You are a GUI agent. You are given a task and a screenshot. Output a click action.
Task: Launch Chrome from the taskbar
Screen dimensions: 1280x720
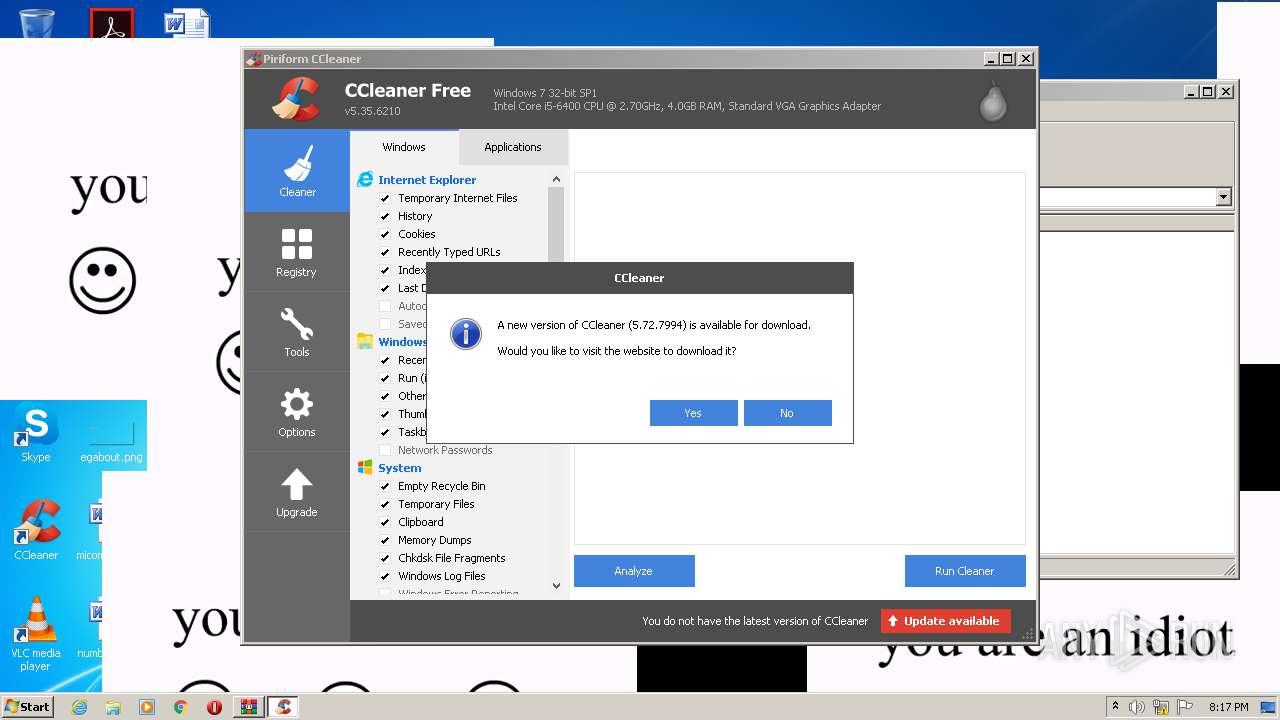click(x=181, y=707)
